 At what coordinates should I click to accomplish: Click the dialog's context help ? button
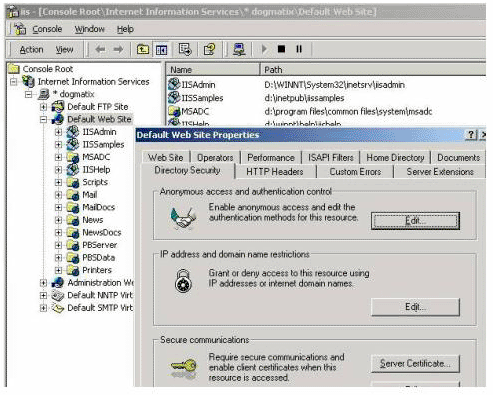click(470, 135)
